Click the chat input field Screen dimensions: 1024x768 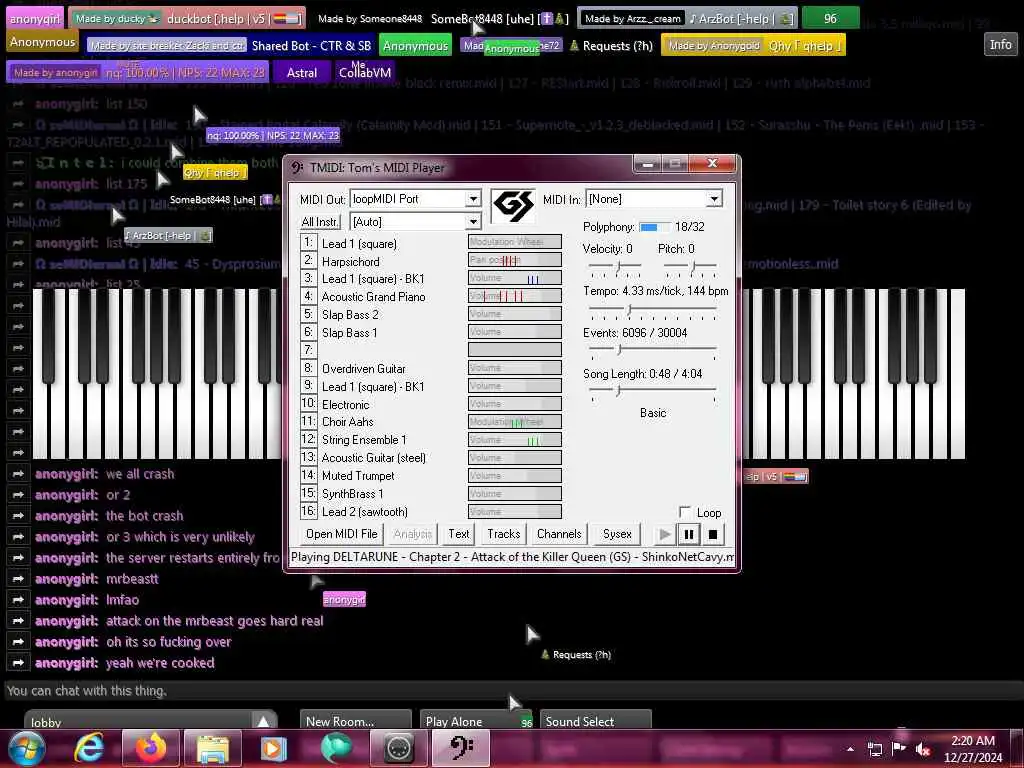point(512,690)
